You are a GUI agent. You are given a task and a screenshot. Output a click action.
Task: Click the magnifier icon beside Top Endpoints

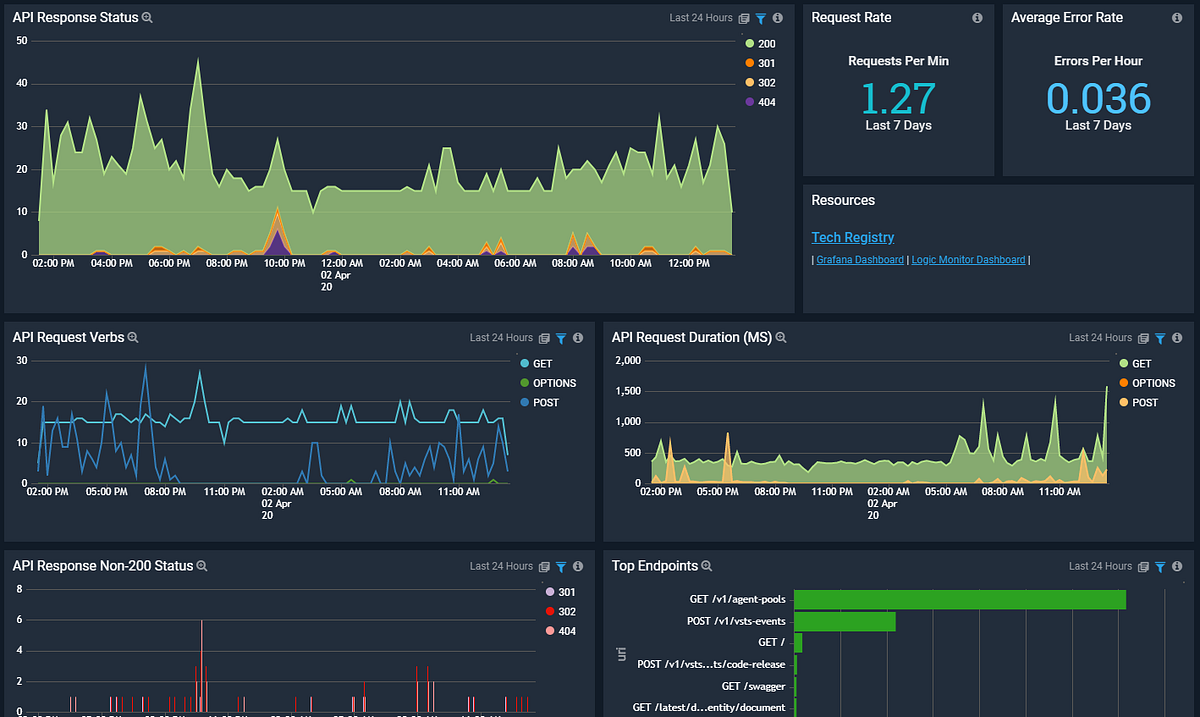click(x=707, y=566)
